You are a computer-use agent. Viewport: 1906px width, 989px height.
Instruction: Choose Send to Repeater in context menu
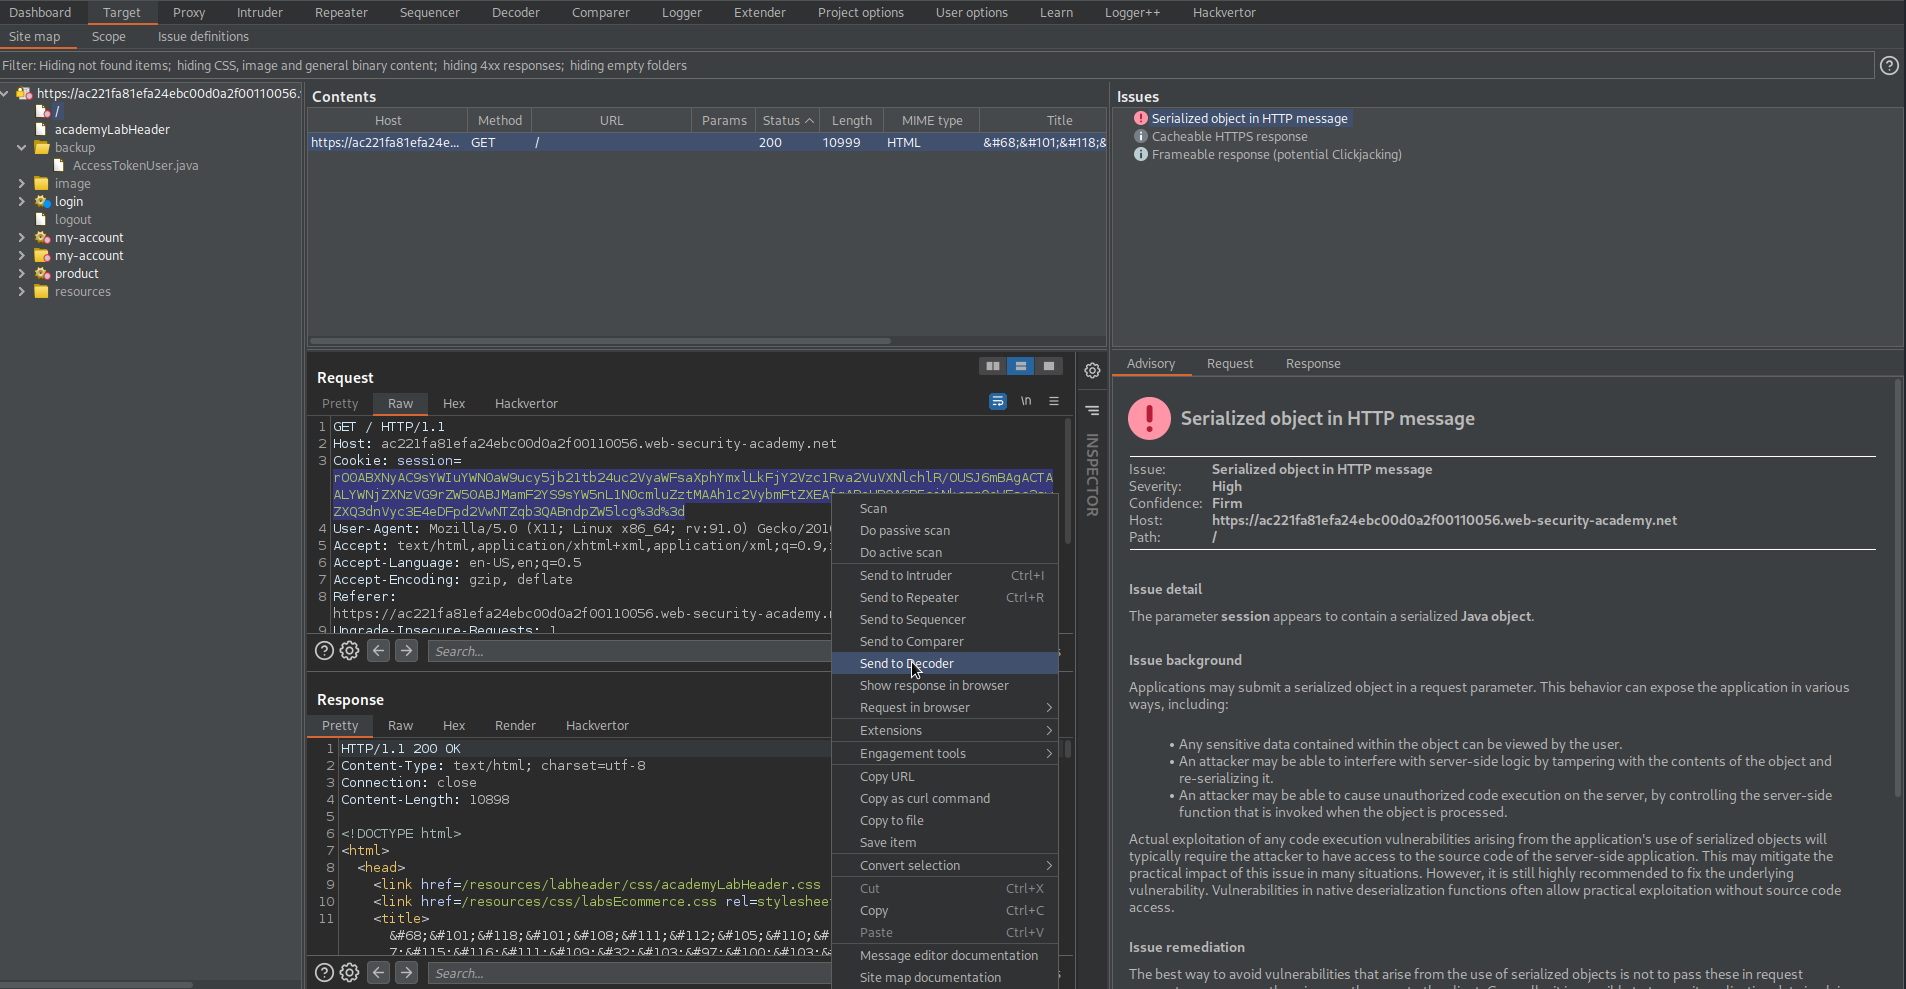(945, 598)
